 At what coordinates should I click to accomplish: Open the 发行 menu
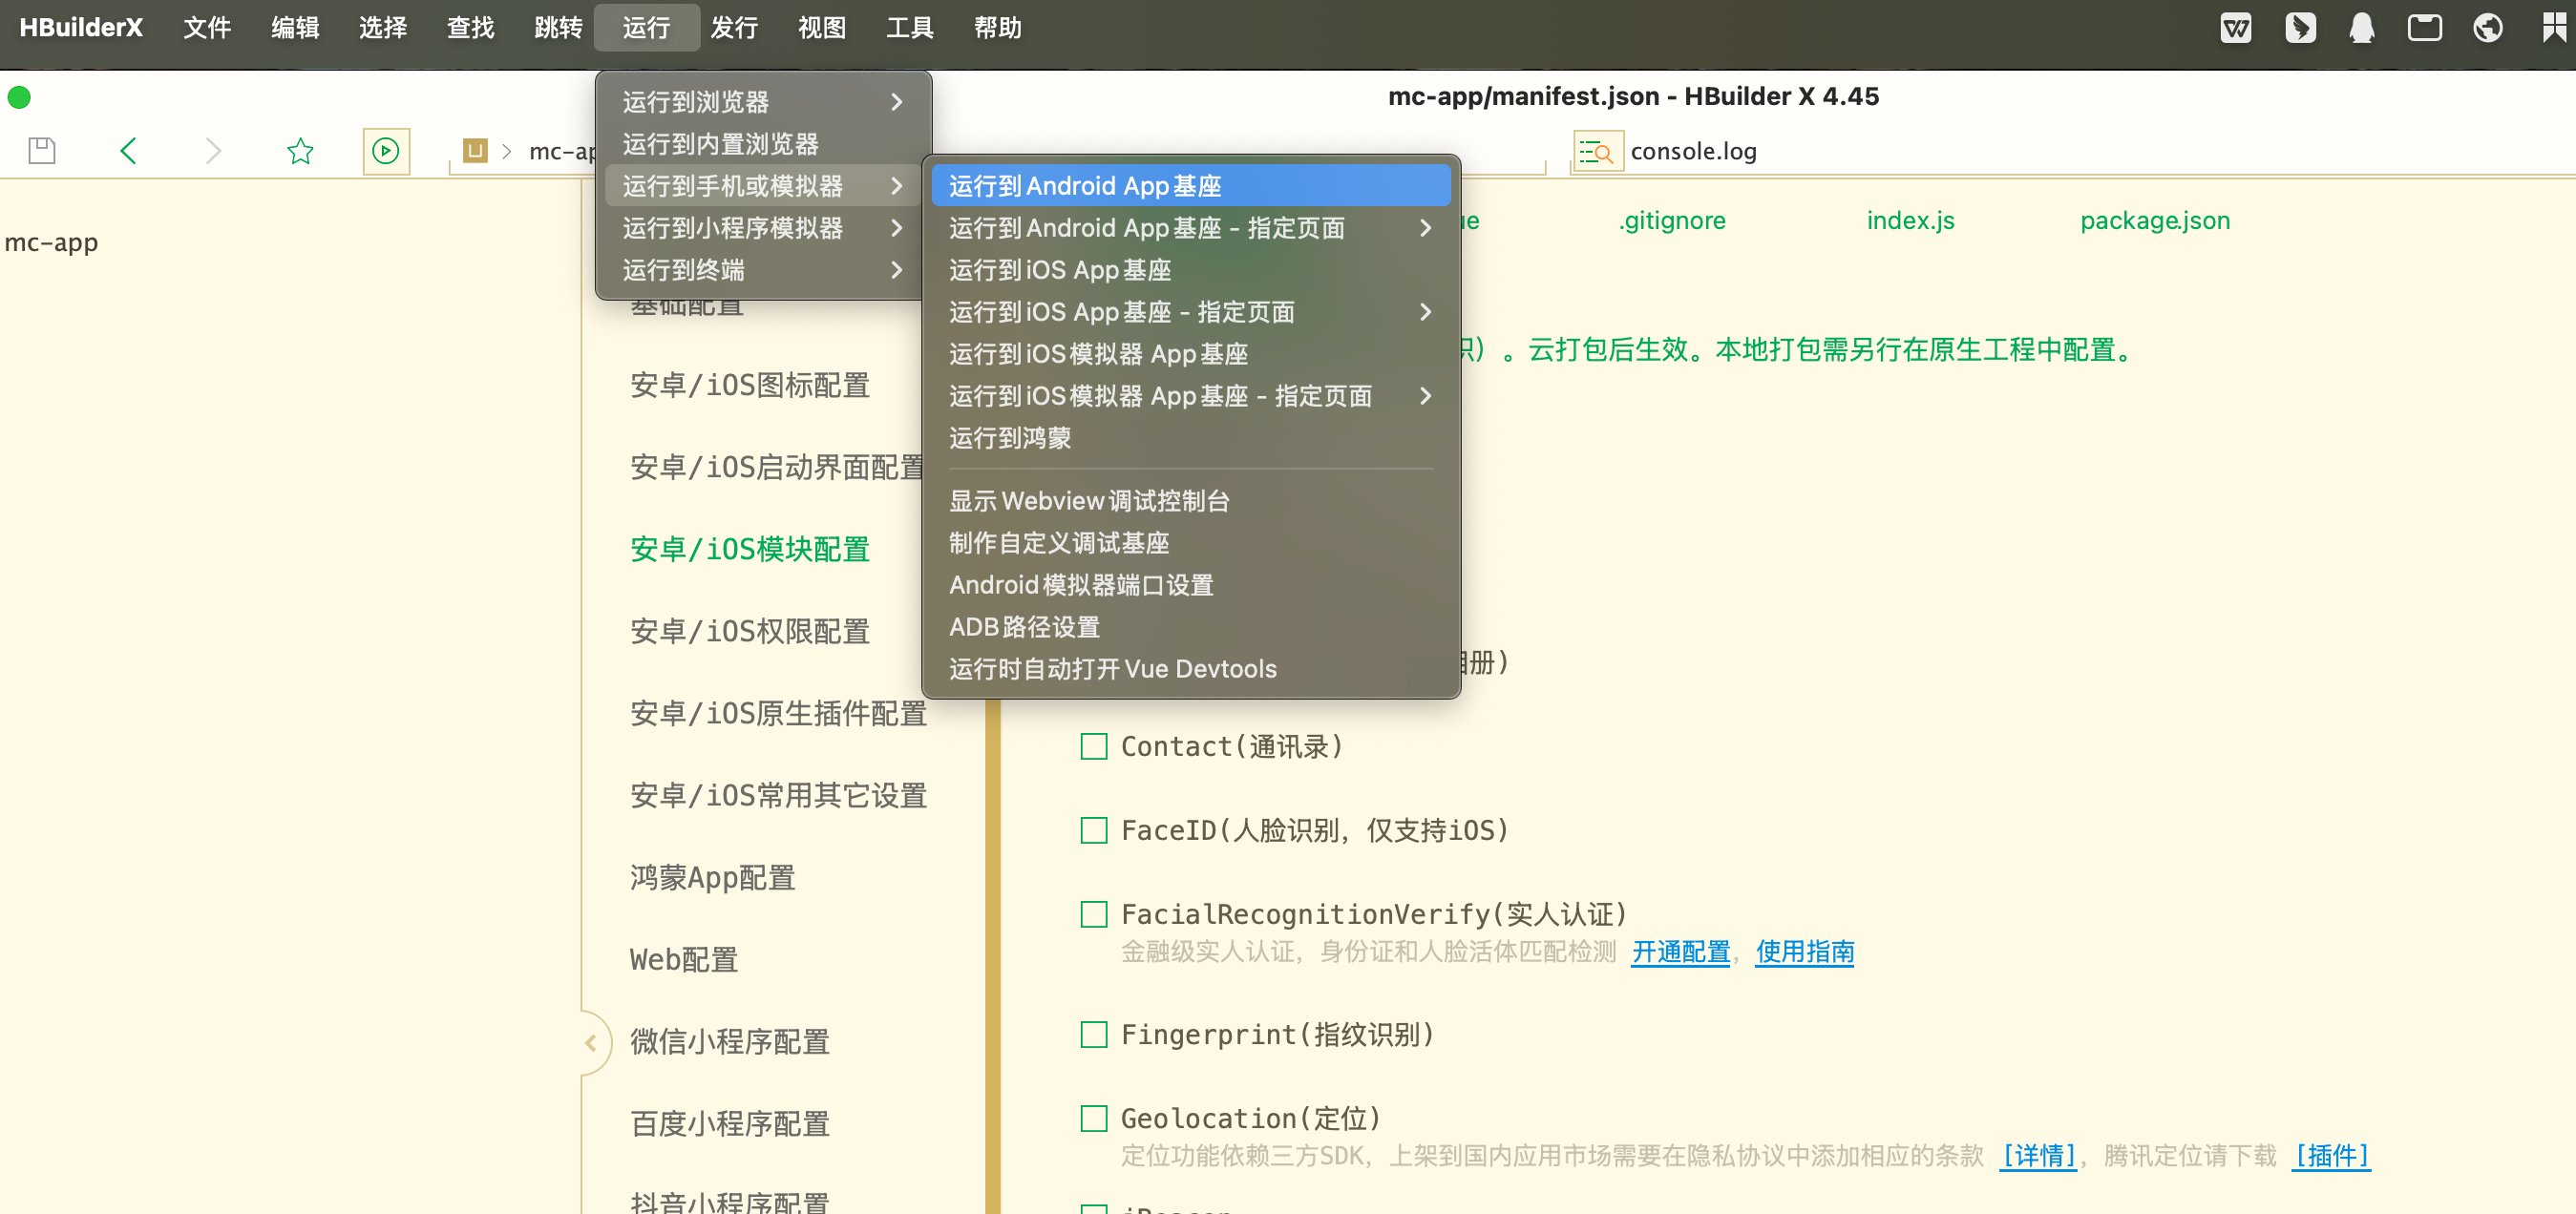pyautogui.click(x=734, y=28)
